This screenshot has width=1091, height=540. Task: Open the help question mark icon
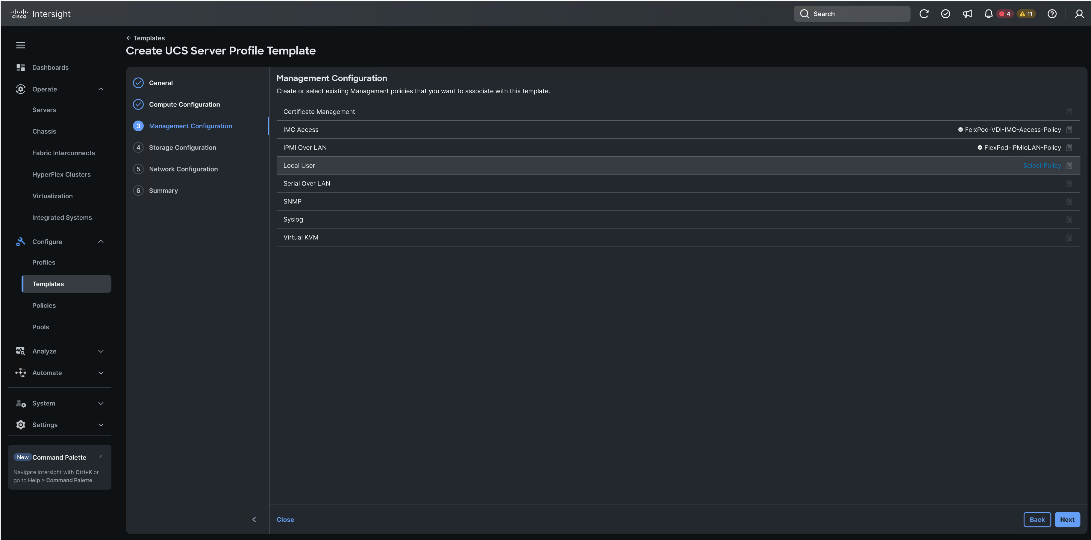point(1052,14)
